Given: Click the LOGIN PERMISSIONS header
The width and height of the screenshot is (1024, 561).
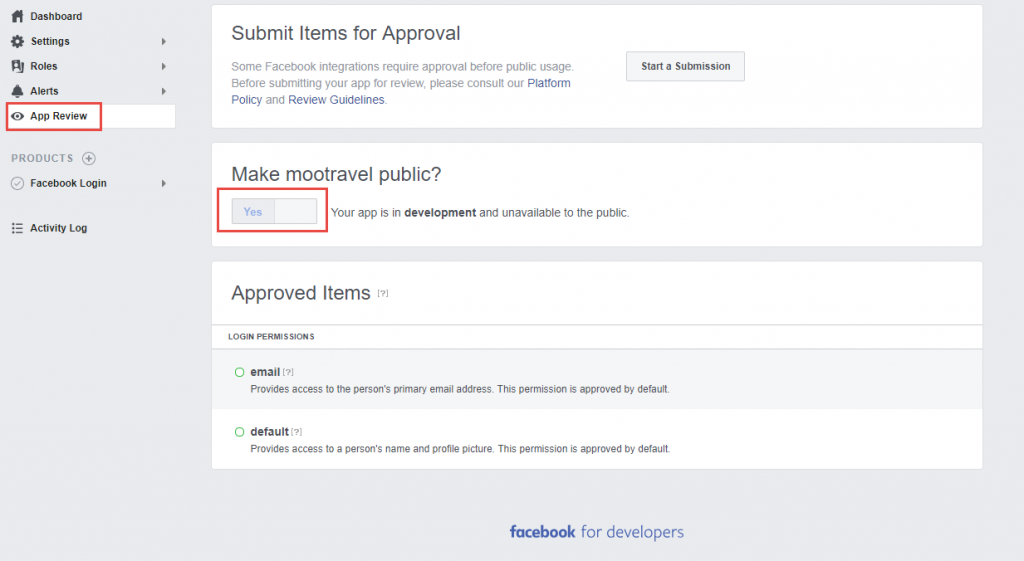Looking at the screenshot, I should [271, 336].
